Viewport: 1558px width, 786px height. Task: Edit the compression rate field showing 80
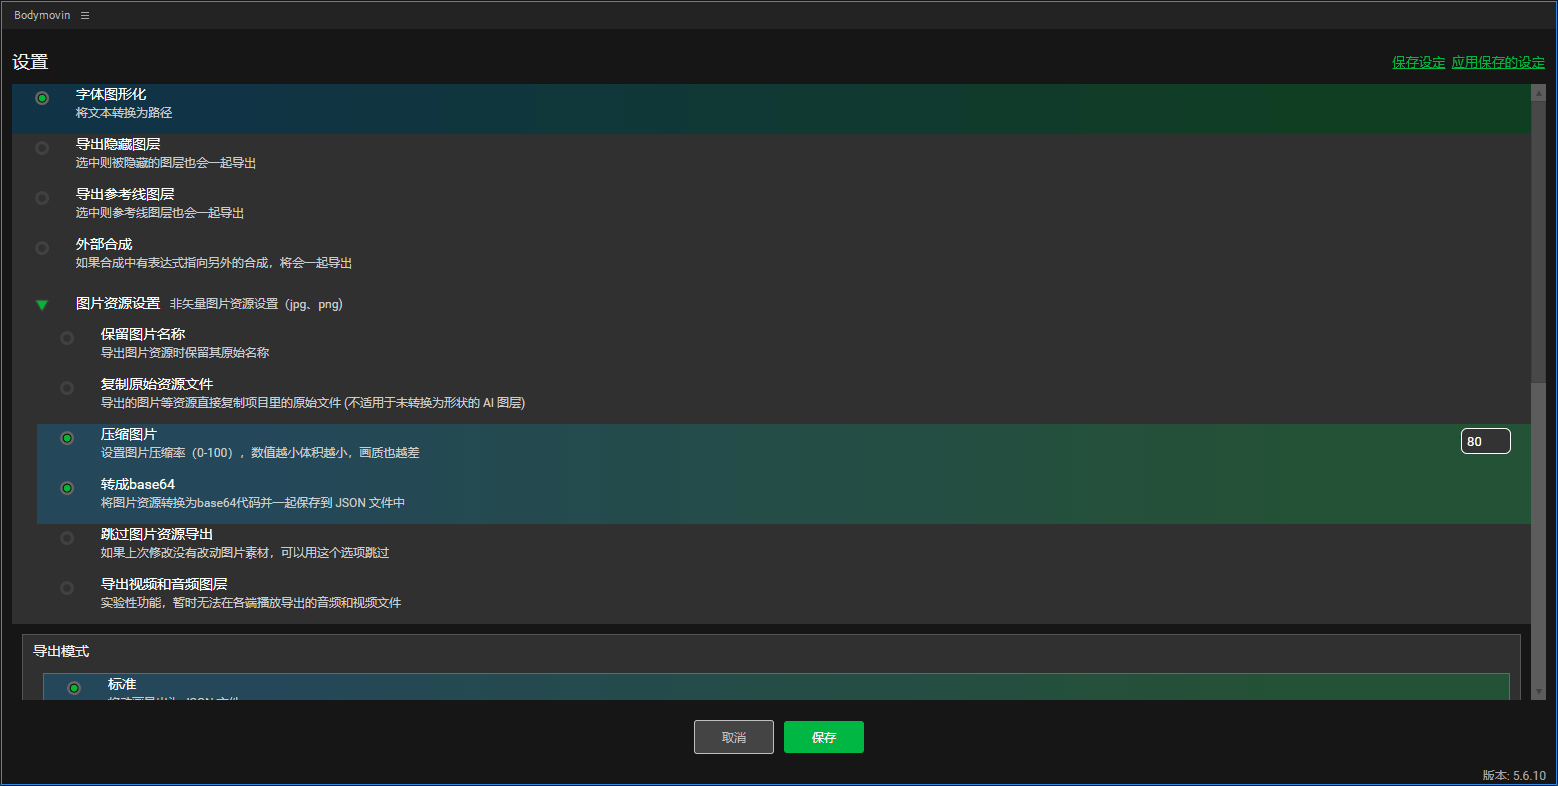tap(1485, 441)
